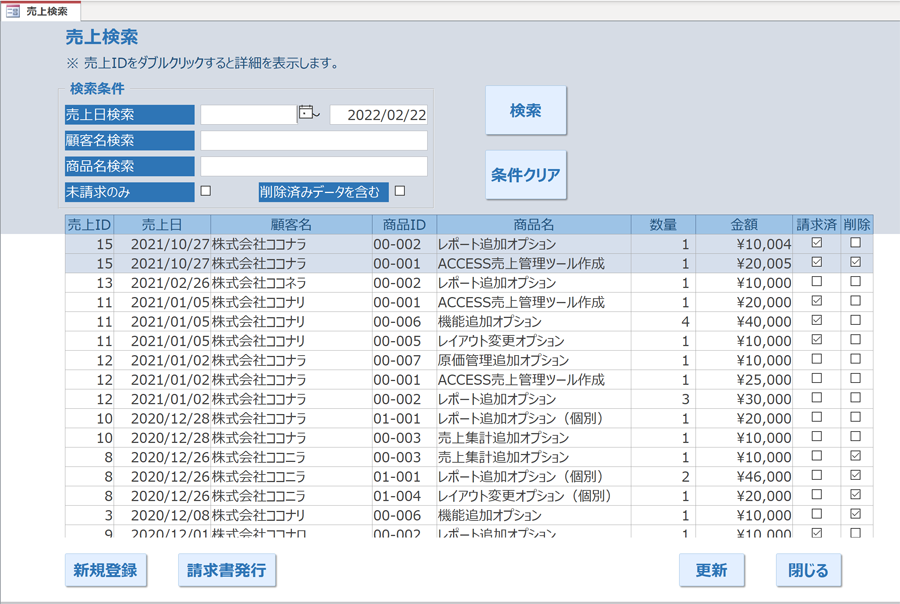Click 売上ID 3 in the 2020/12/08 row
Screen dimensions: 900x604
click(x=90, y=516)
